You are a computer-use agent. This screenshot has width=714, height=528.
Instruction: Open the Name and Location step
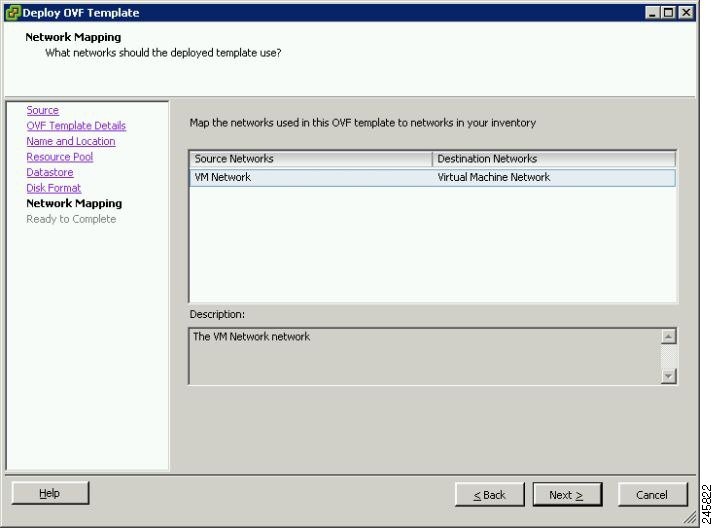coord(71,141)
